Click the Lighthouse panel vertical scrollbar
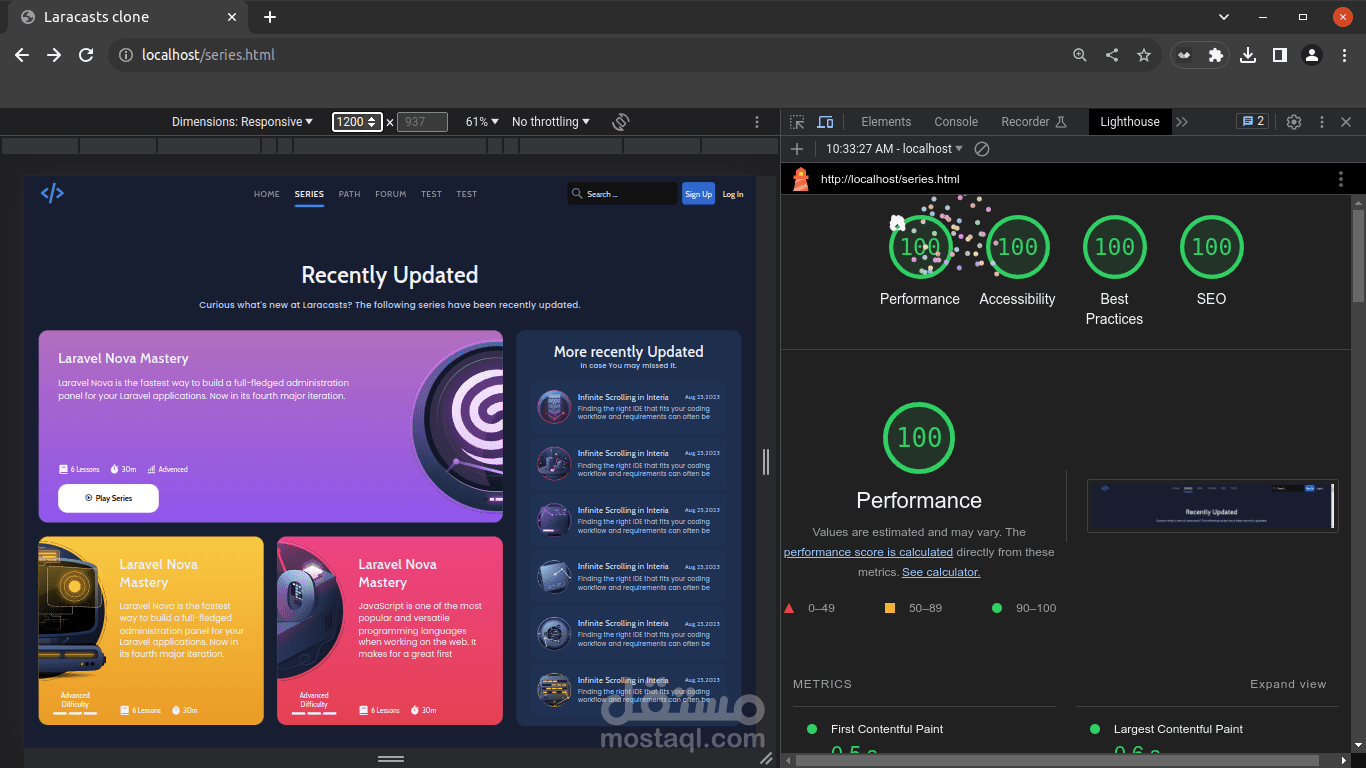The width and height of the screenshot is (1366, 768). [x=1358, y=256]
